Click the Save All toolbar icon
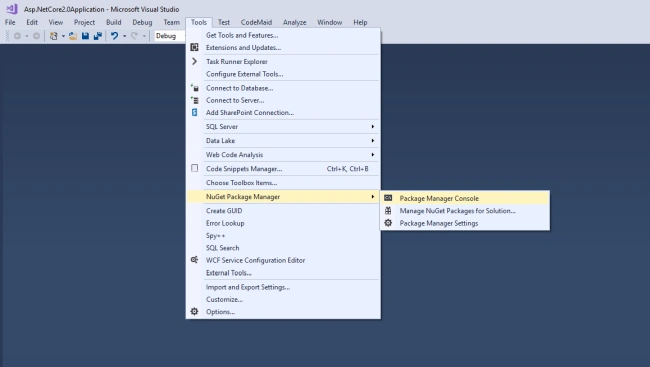Image resolution: width=650 pixels, height=367 pixels. 98,36
